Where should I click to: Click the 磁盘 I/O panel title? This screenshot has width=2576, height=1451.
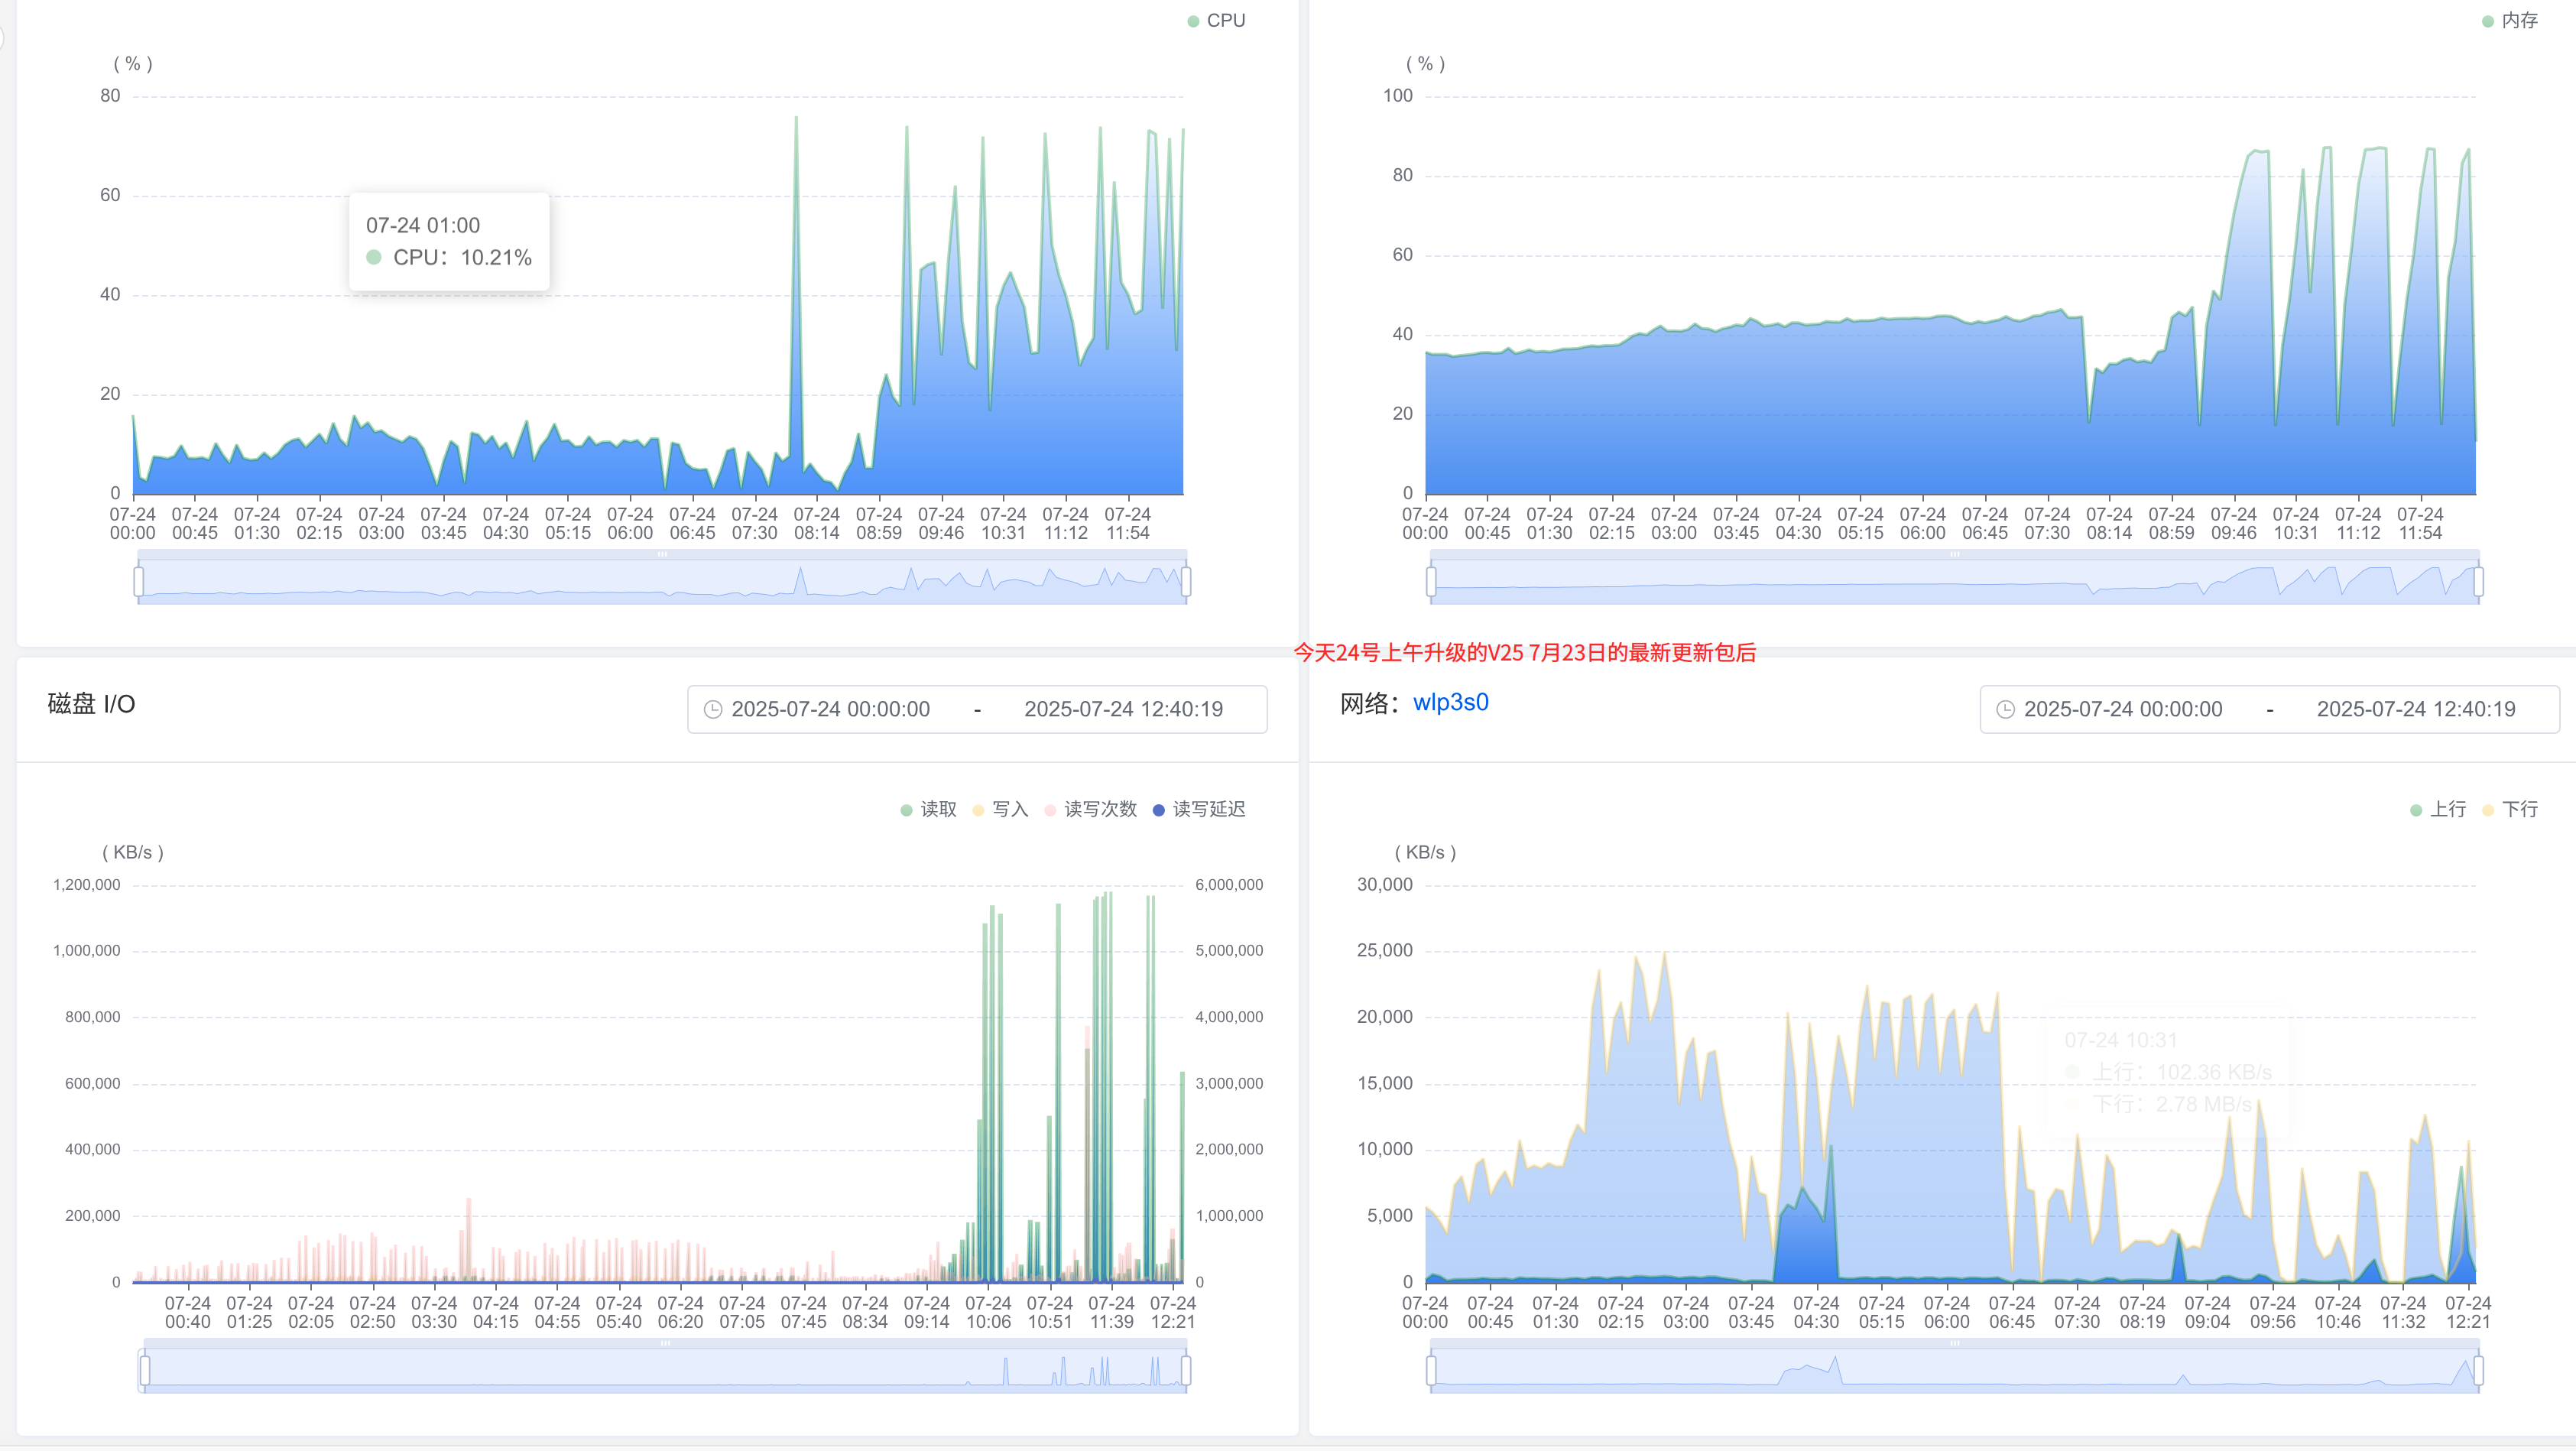pyautogui.click(x=91, y=704)
